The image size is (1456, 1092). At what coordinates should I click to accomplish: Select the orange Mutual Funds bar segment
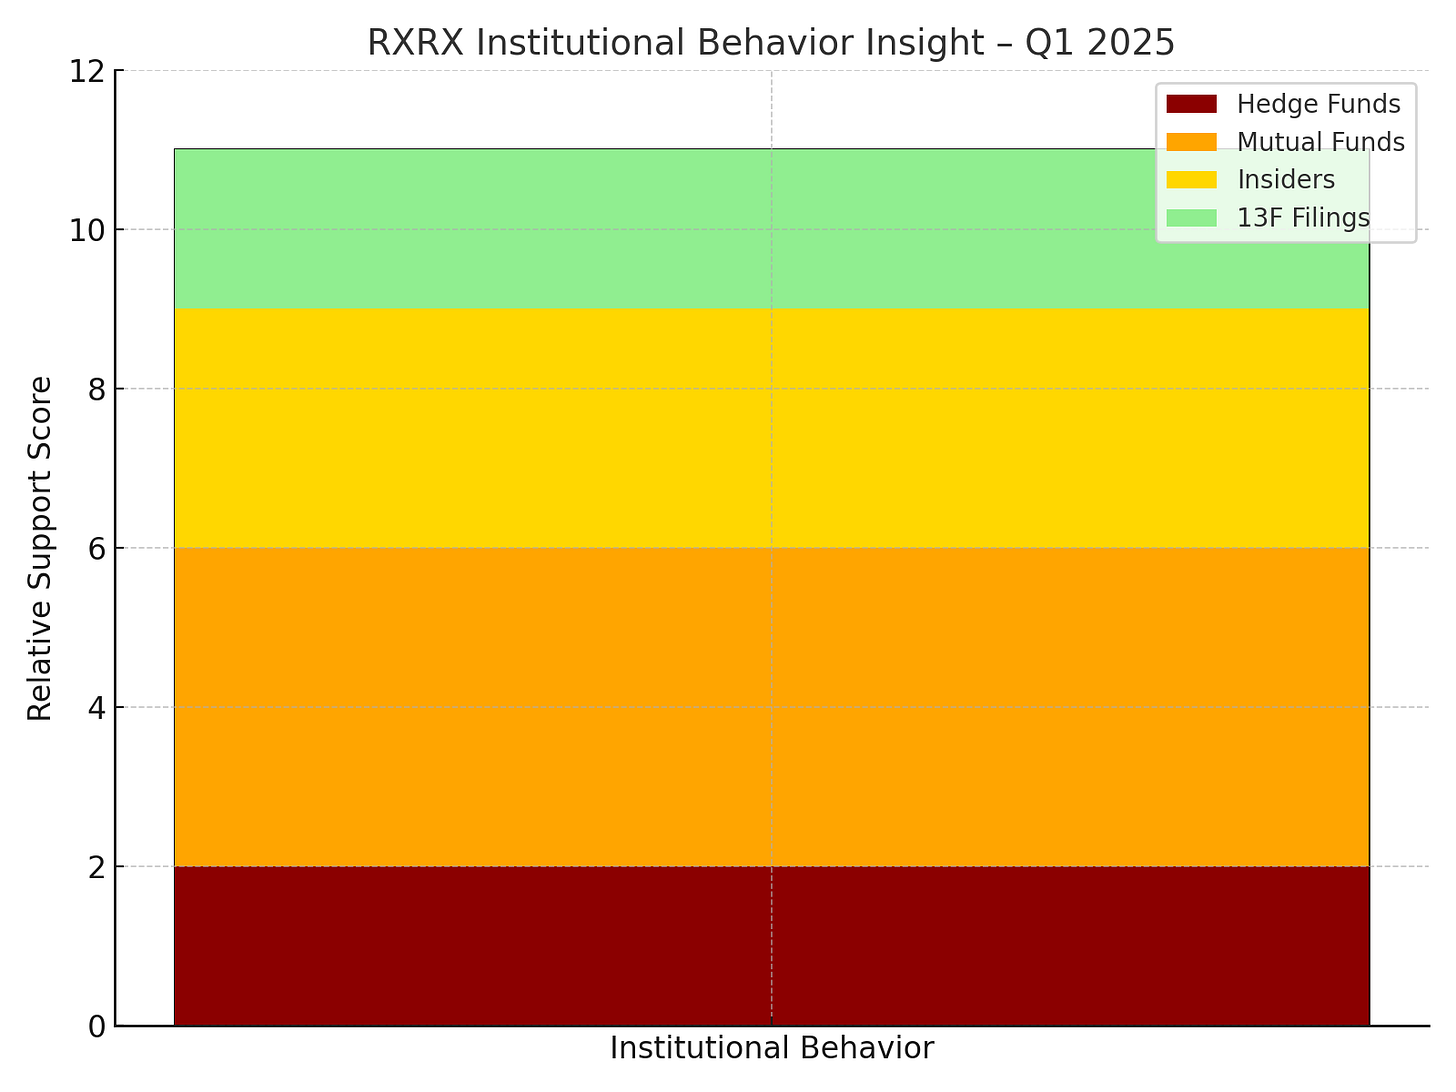pos(772,707)
